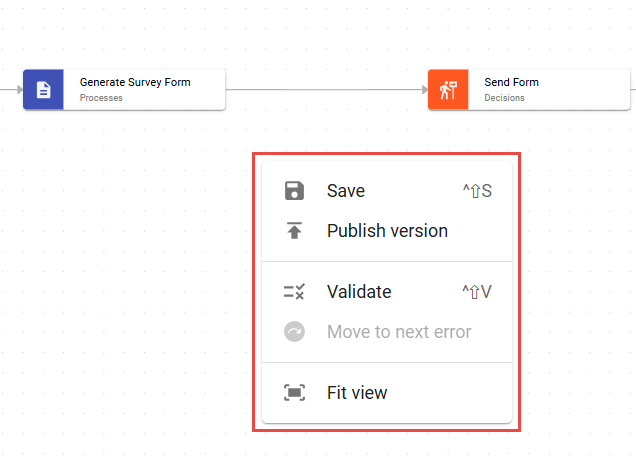The width and height of the screenshot is (636, 466).
Task: Click the blue document icon on Generate Survey Form
Action: coord(43,90)
